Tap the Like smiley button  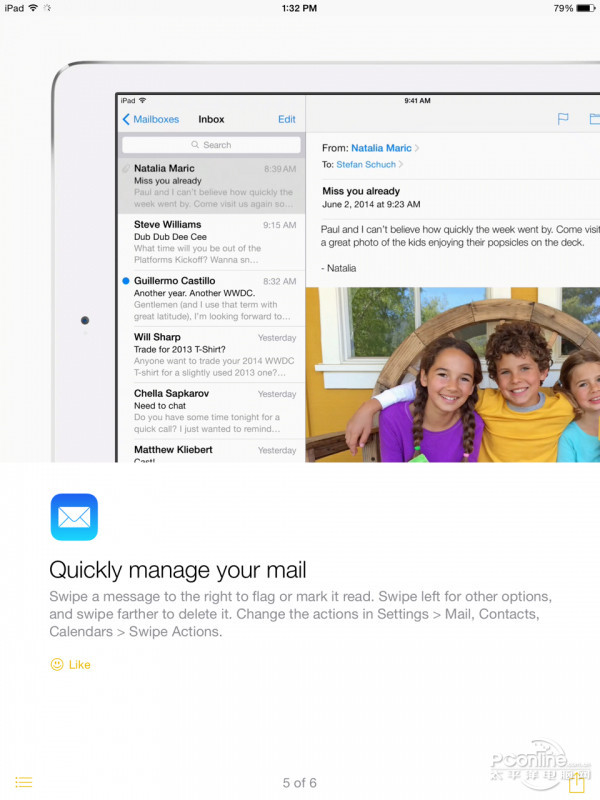[70, 664]
